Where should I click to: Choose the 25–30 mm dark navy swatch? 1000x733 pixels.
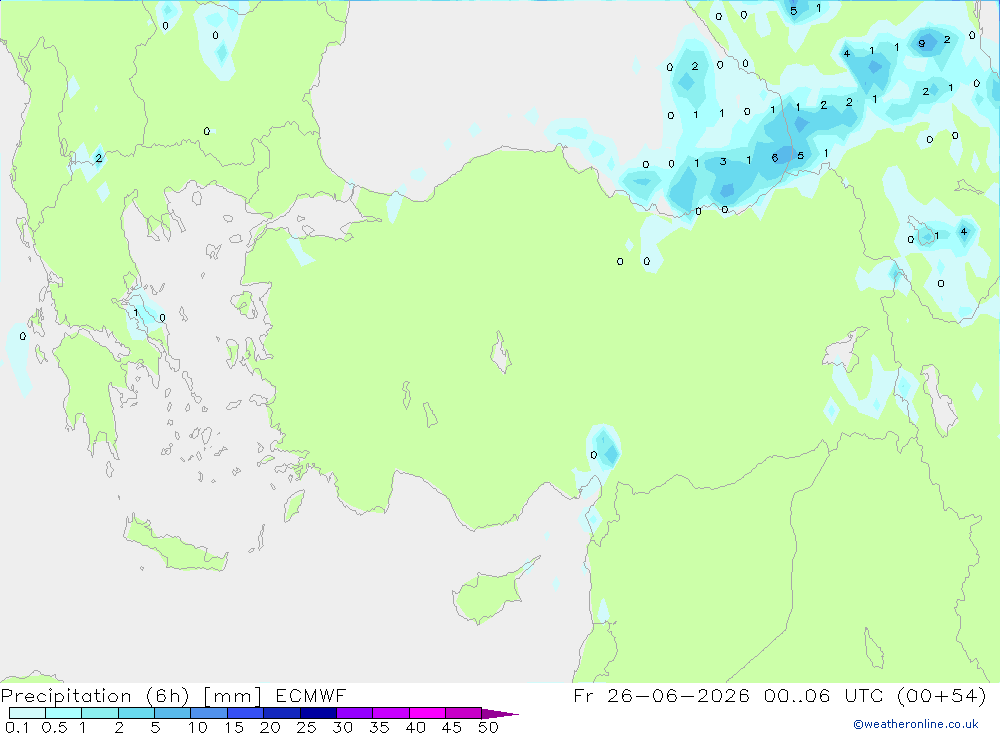(x=318, y=713)
